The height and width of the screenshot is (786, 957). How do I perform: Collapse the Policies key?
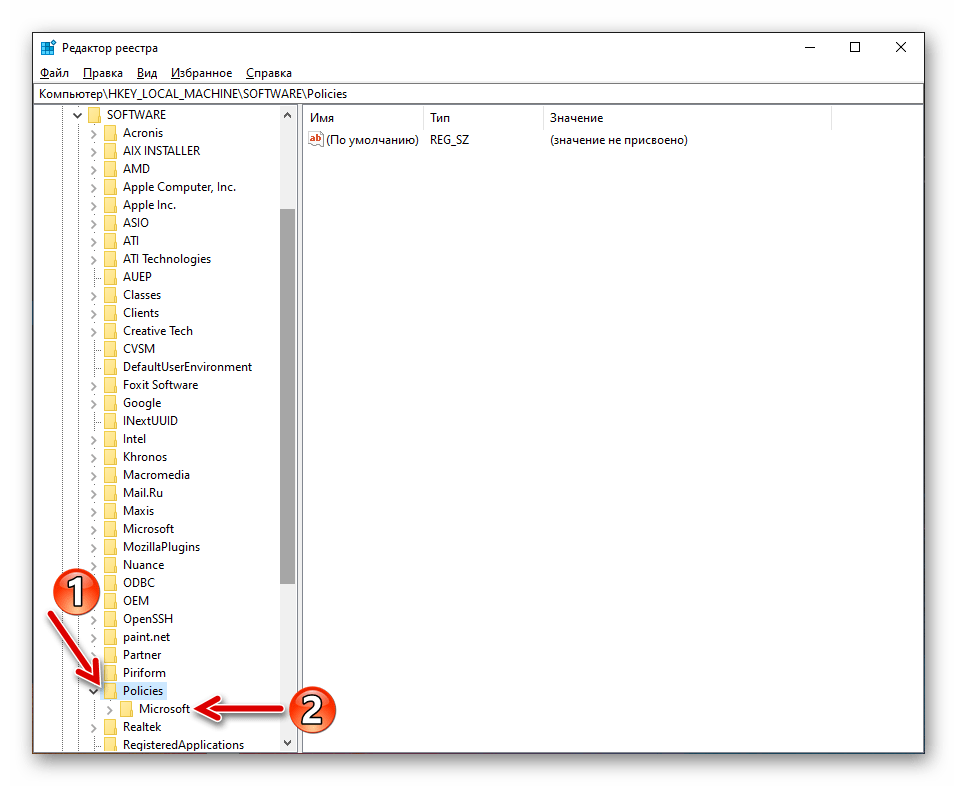93,691
